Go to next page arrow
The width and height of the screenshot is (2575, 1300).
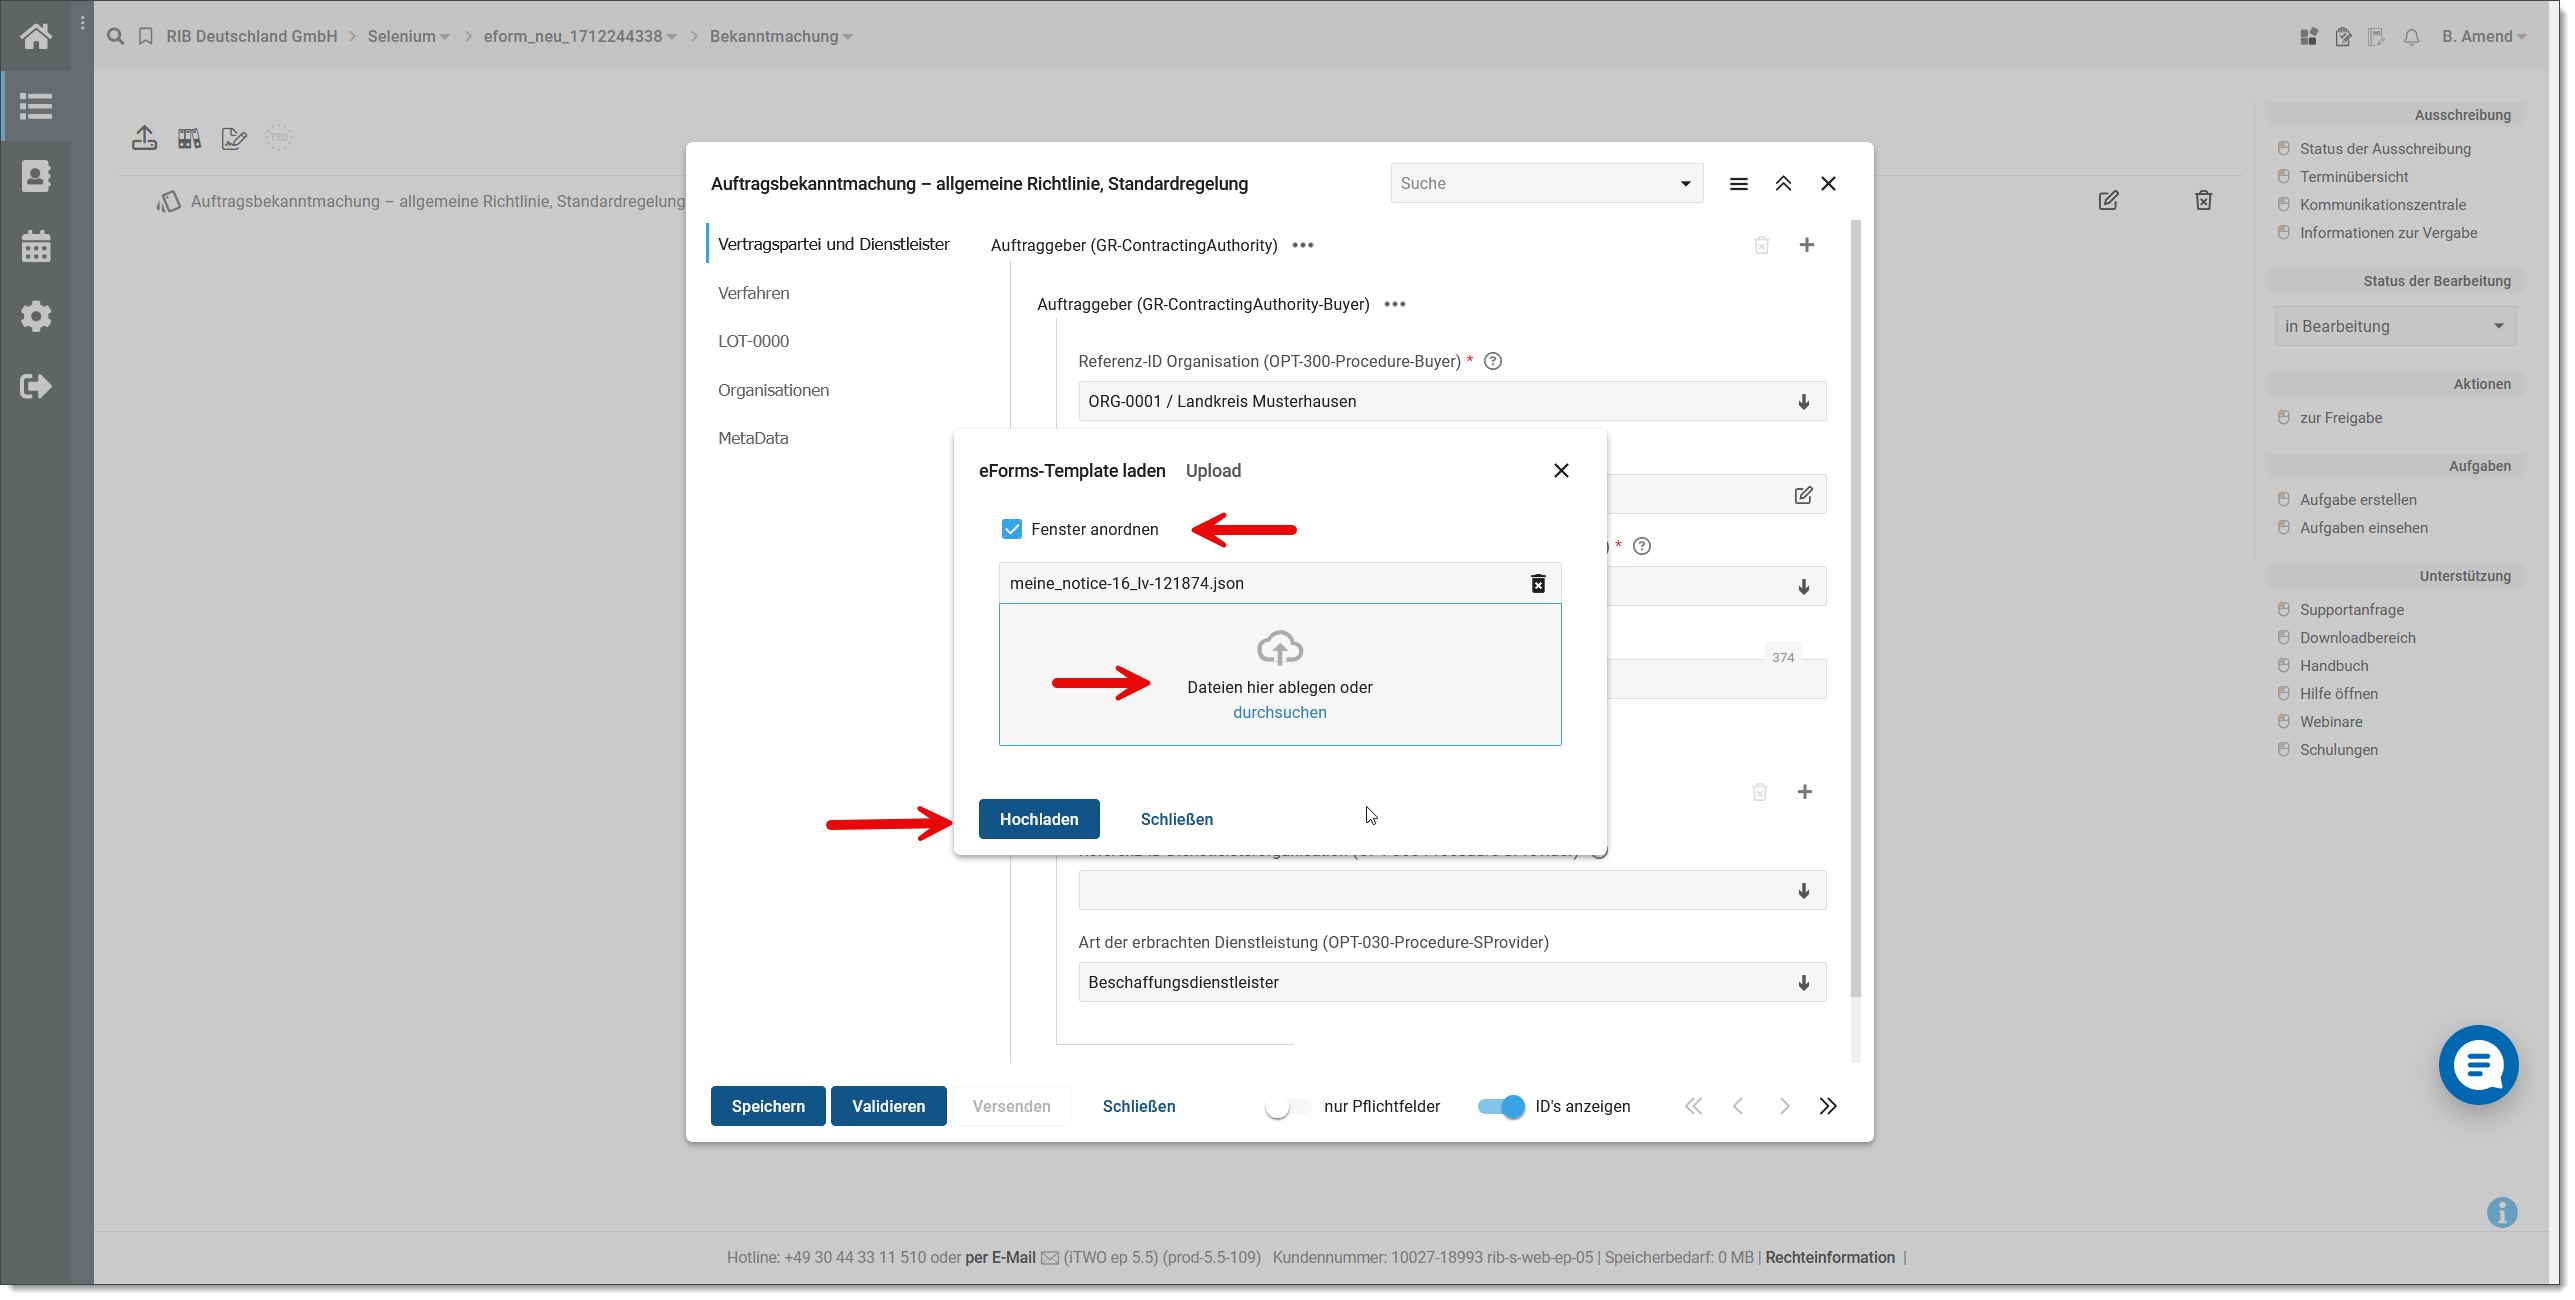coord(1784,1106)
